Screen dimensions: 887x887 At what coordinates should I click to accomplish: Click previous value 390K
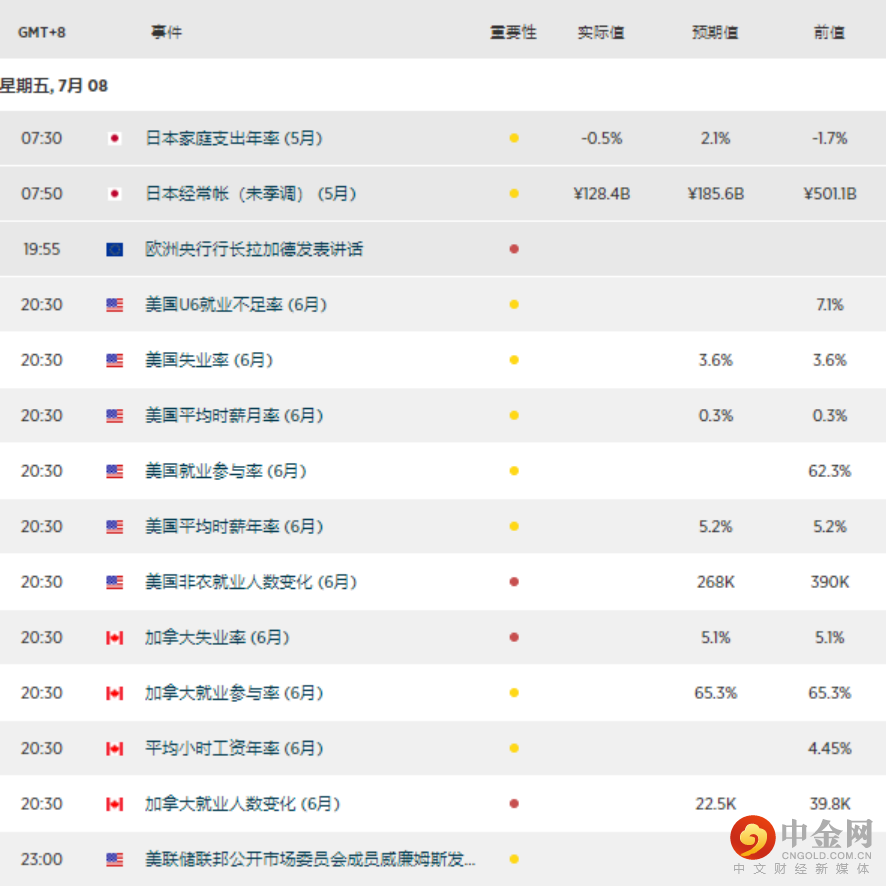click(x=830, y=582)
